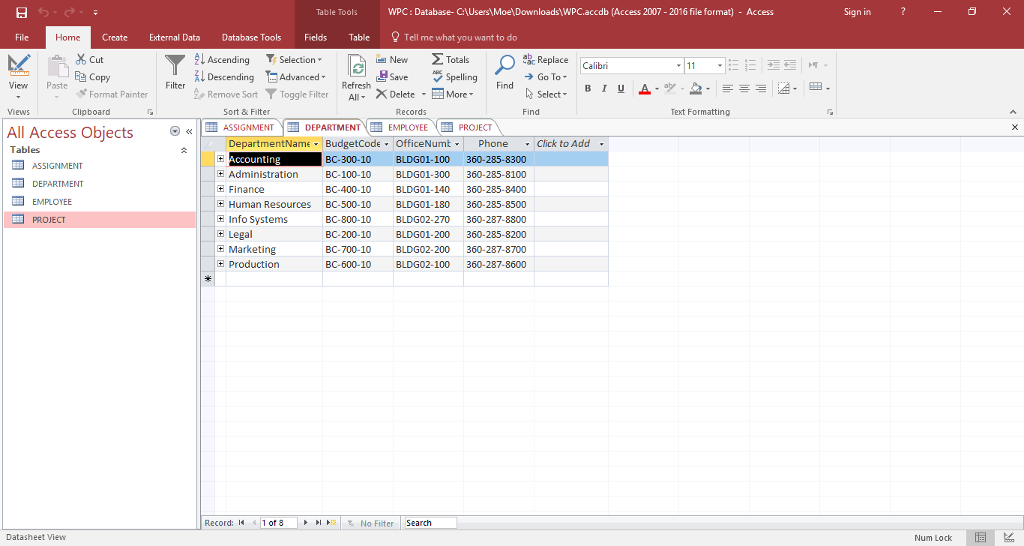The image size is (1024, 546).
Task: Click the Totals sigma icon
Action: click(438, 60)
